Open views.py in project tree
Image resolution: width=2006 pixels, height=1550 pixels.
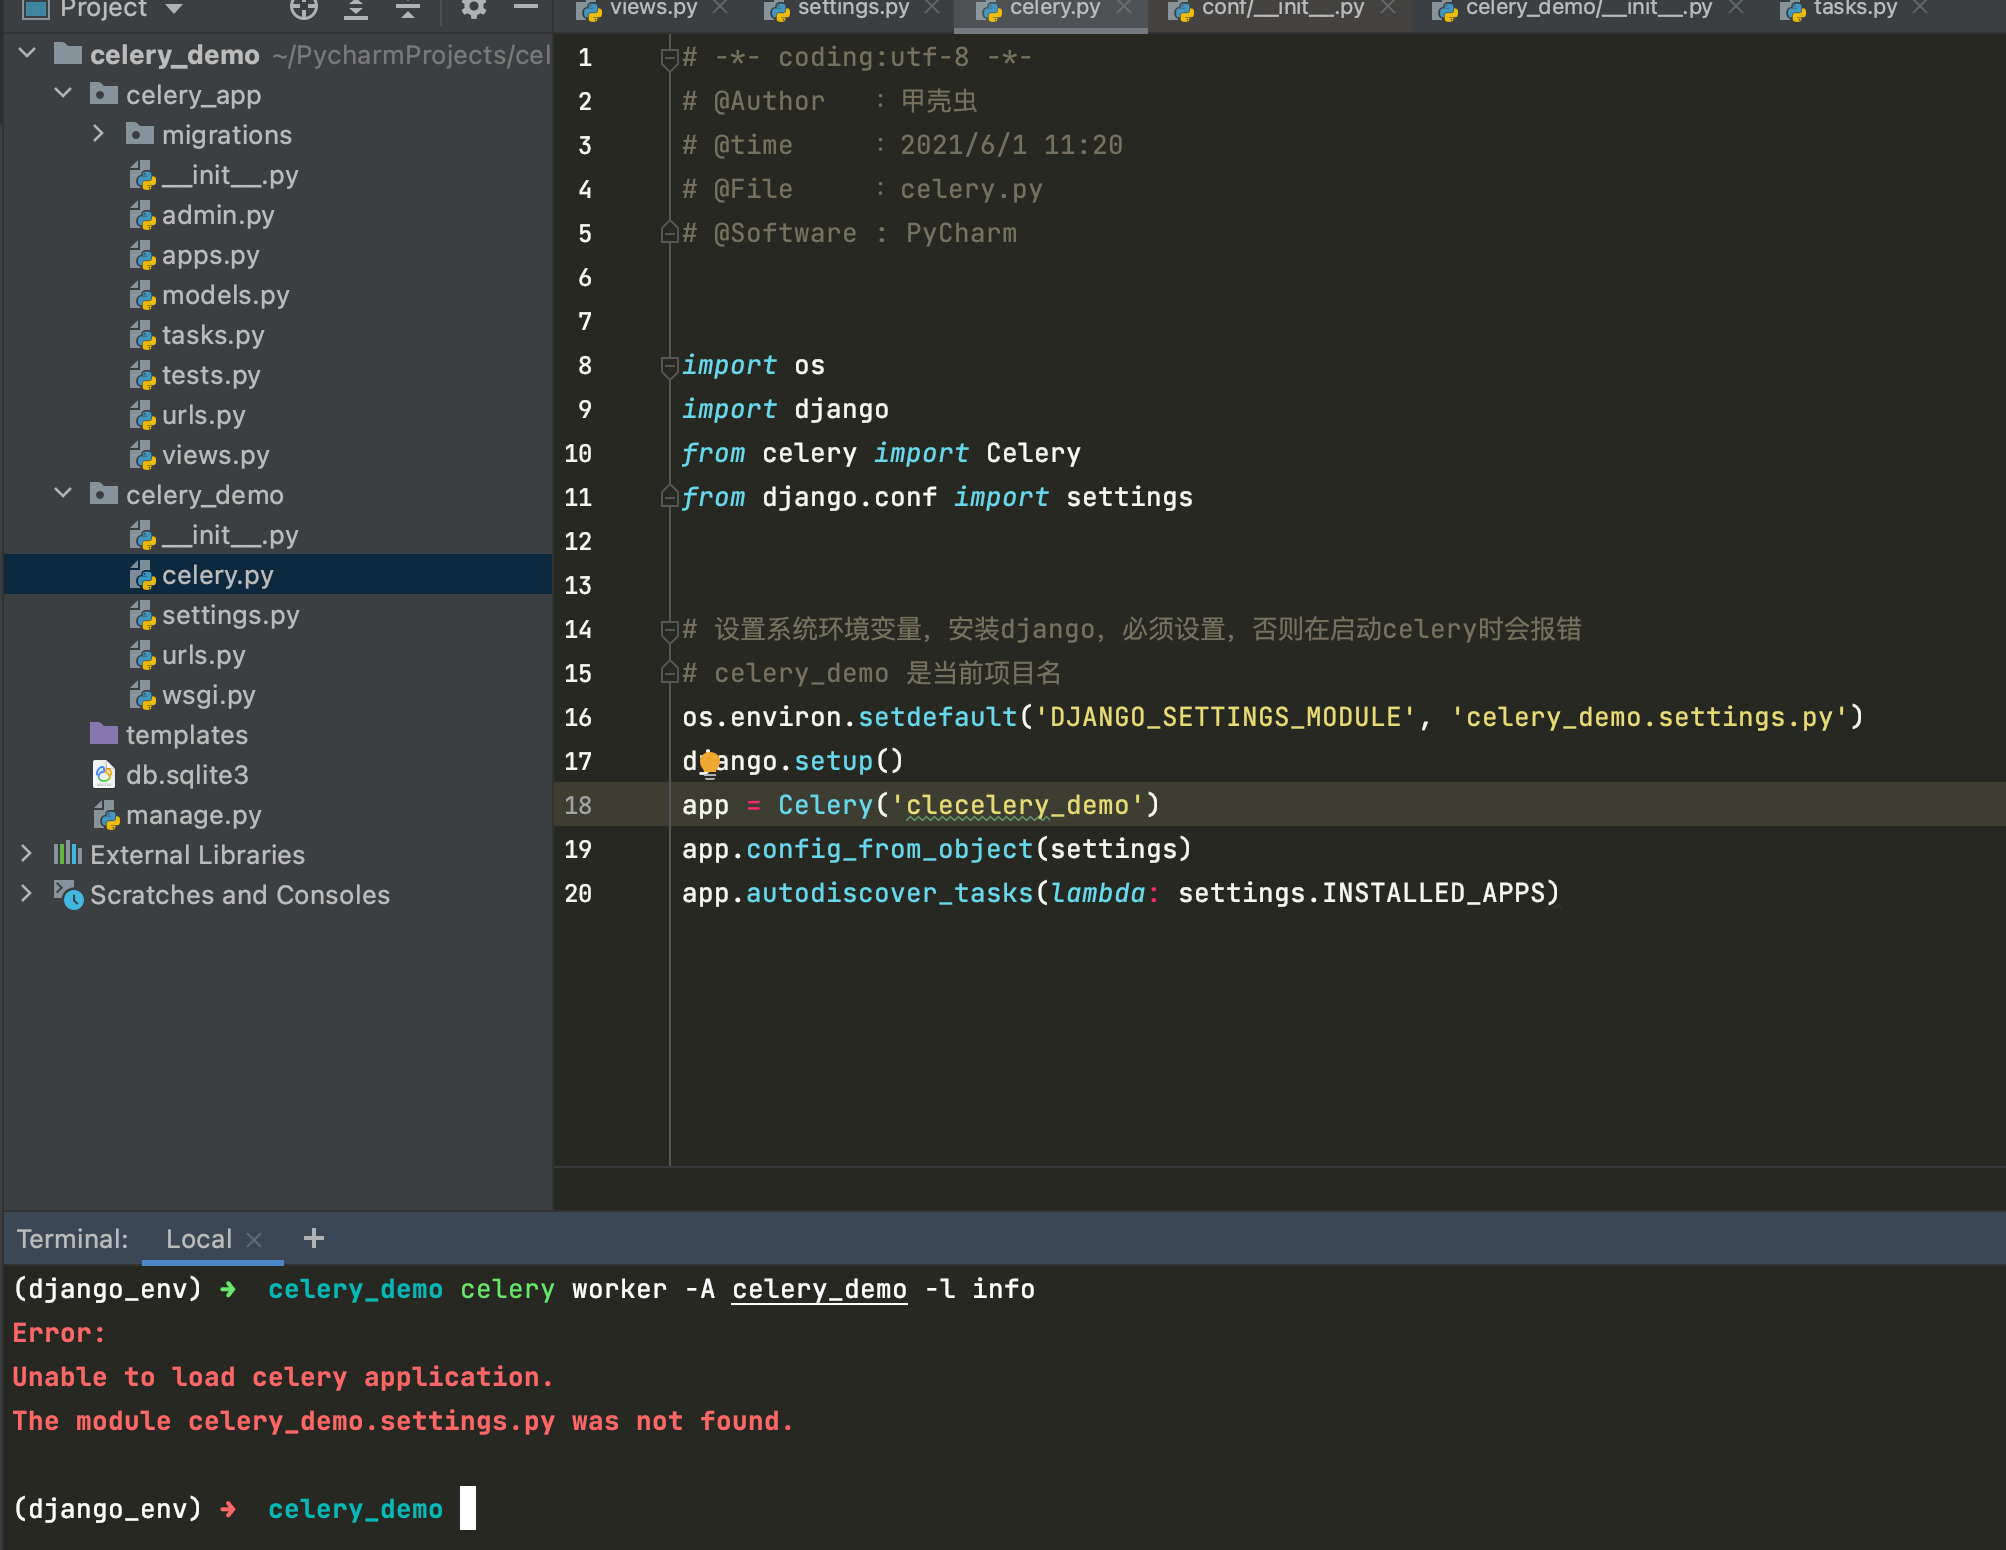coord(215,455)
